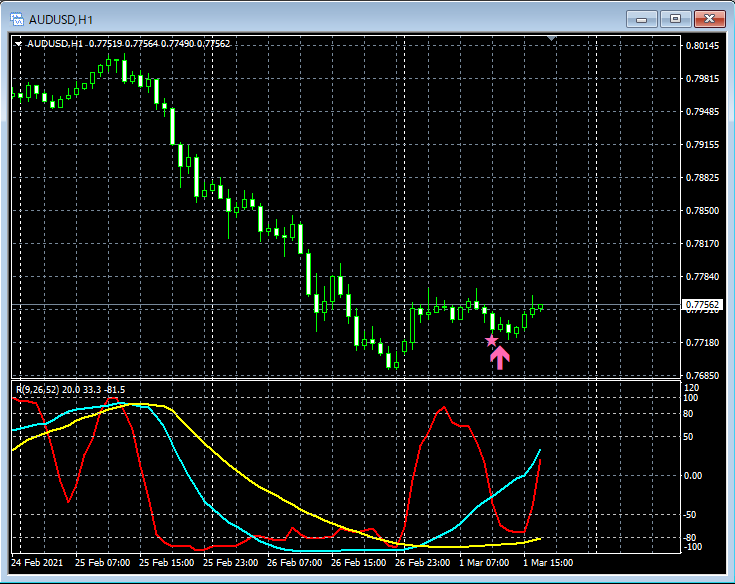This screenshot has width=735, height=584.
Task: Click the gray chart shift triangle marker
Action: (550, 39)
